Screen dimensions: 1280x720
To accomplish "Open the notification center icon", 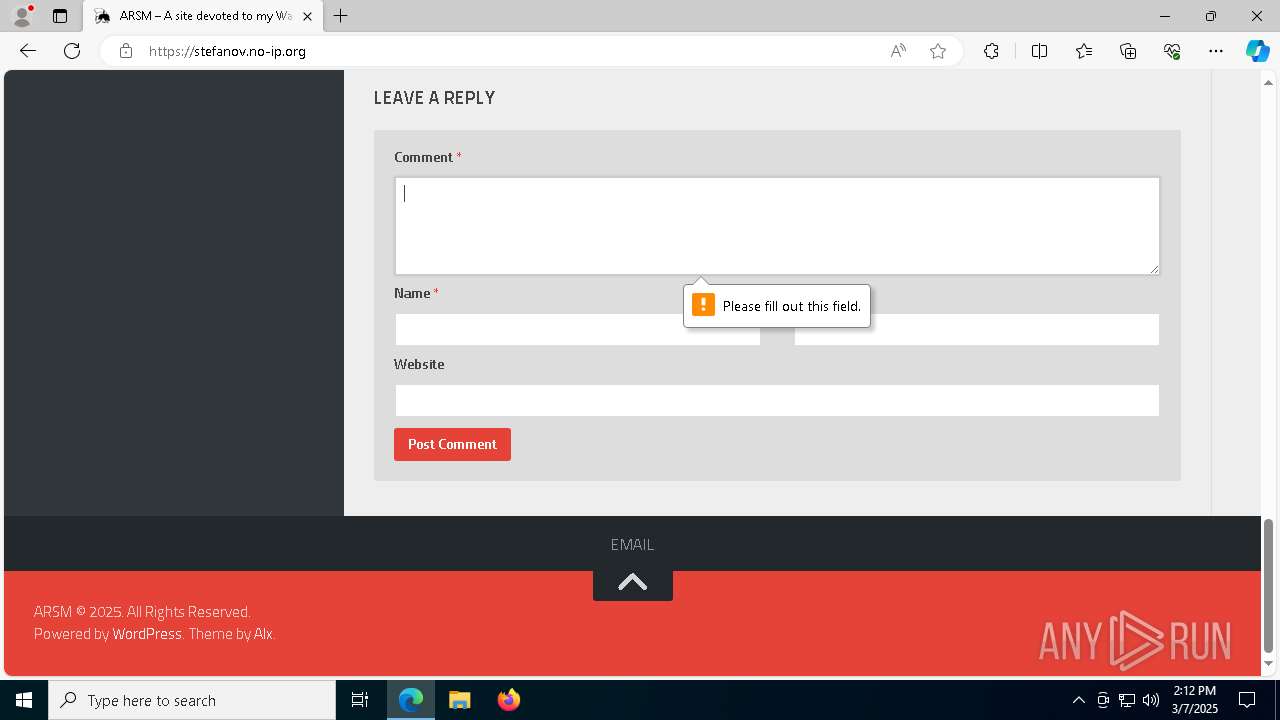I will (1247, 700).
